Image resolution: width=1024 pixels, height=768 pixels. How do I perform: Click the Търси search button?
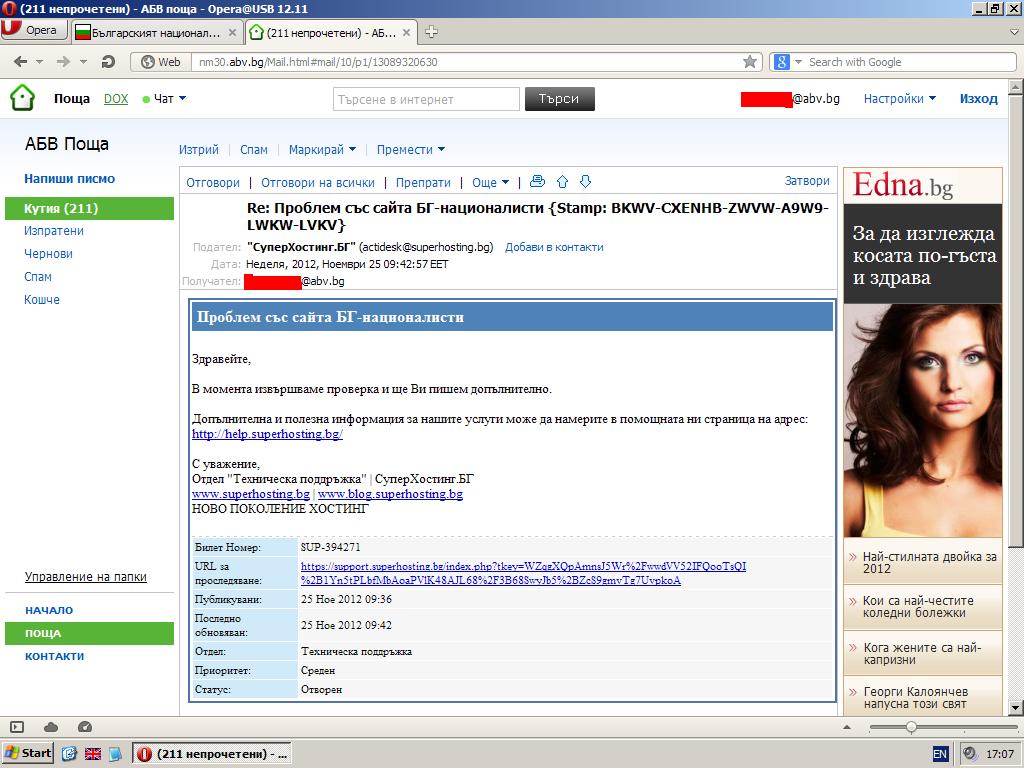click(560, 99)
